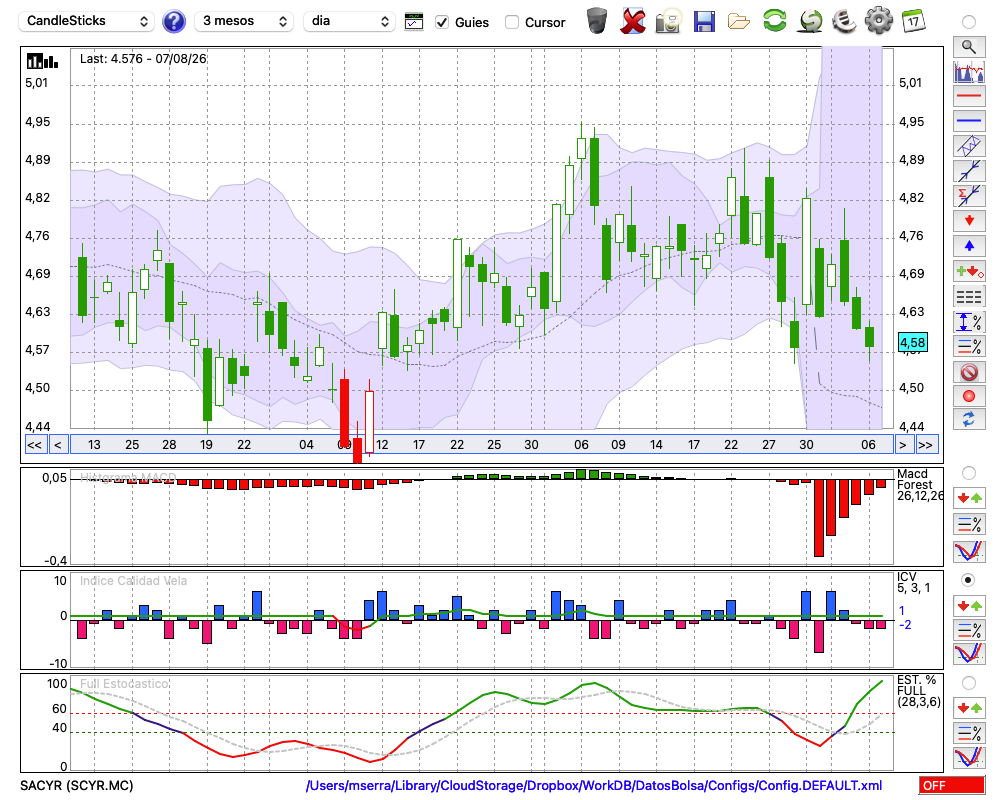Click the << jump back button
Image resolution: width=1000 pixels, height=800 pixels.
(34, 445)
